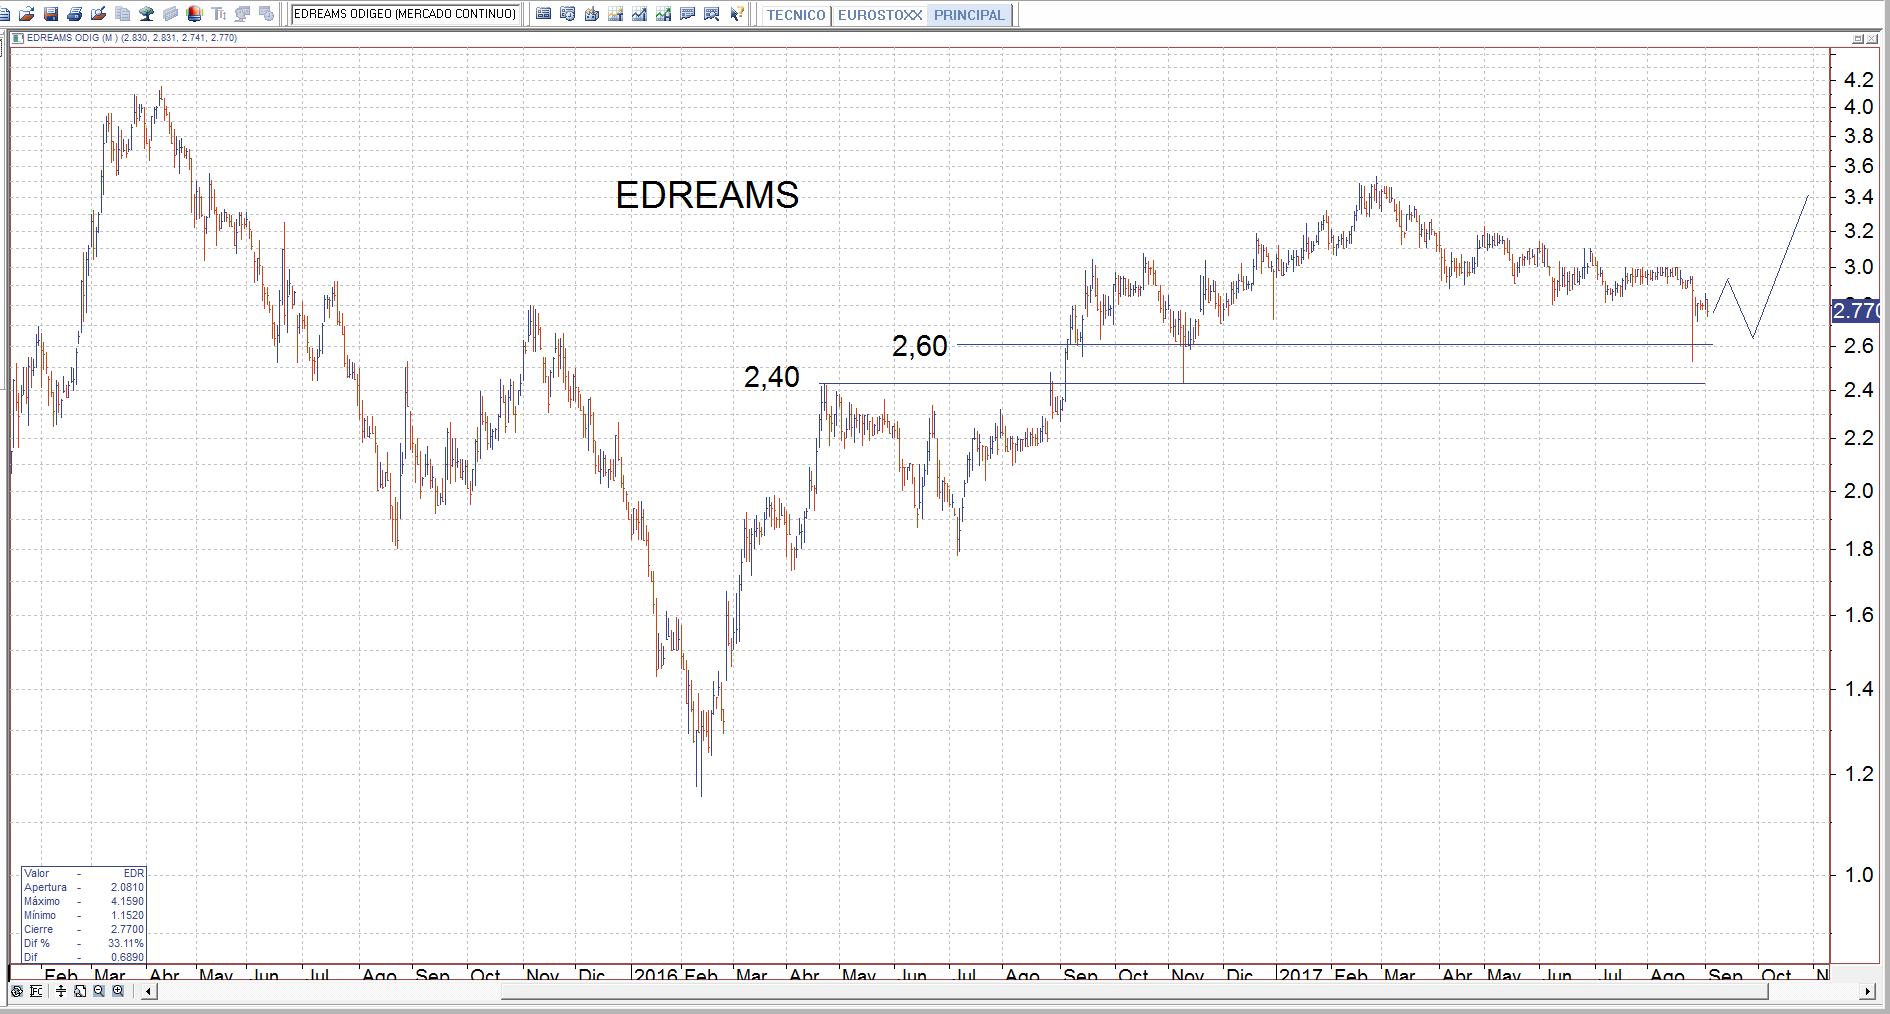Image resolution: width=1890 pixels, height=1014 pixels.
Task: Click the line chart toolbar icon
Action: point(640,14)
